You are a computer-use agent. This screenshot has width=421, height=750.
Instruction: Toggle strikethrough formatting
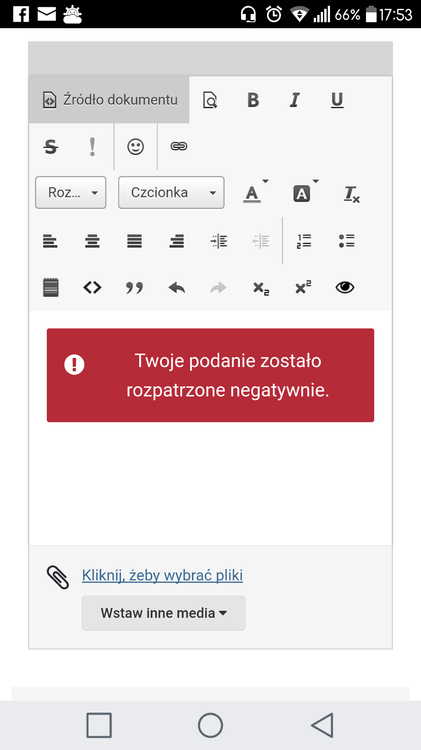coord(51,147)
